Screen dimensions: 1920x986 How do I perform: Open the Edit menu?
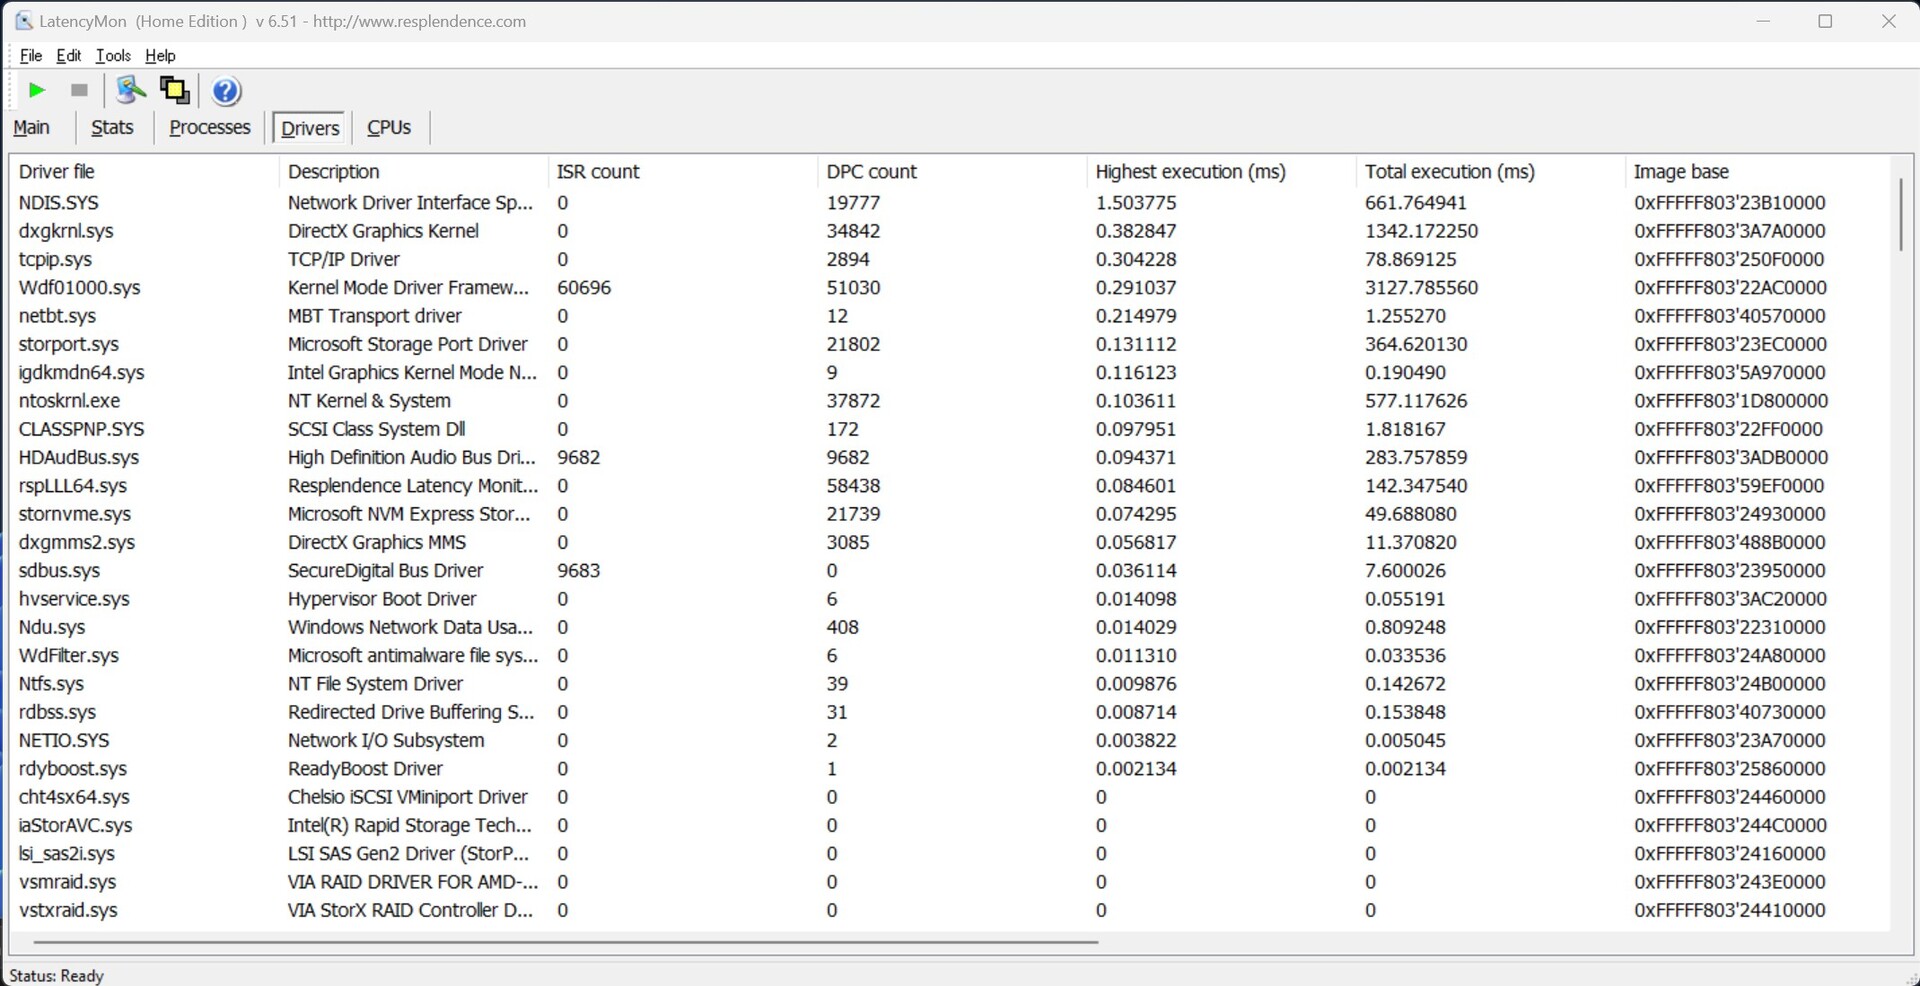pos(69,56)
